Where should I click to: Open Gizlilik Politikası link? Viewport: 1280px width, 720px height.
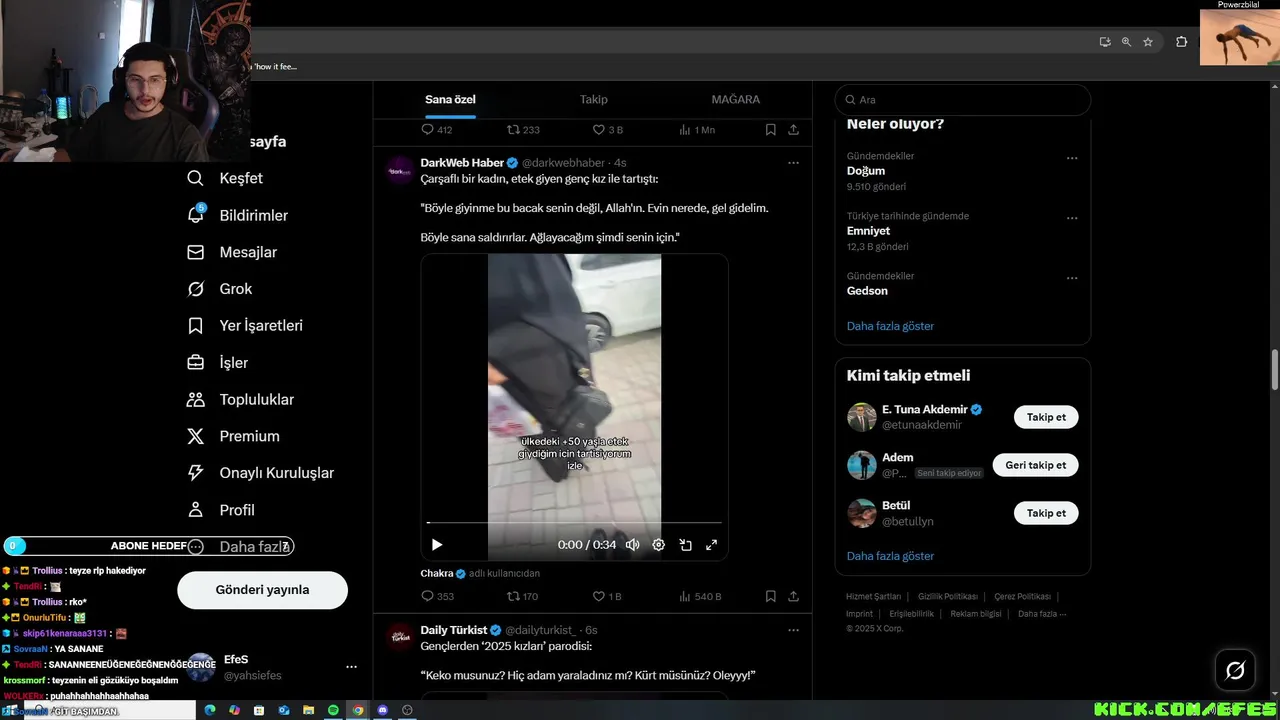click(948, 596)
